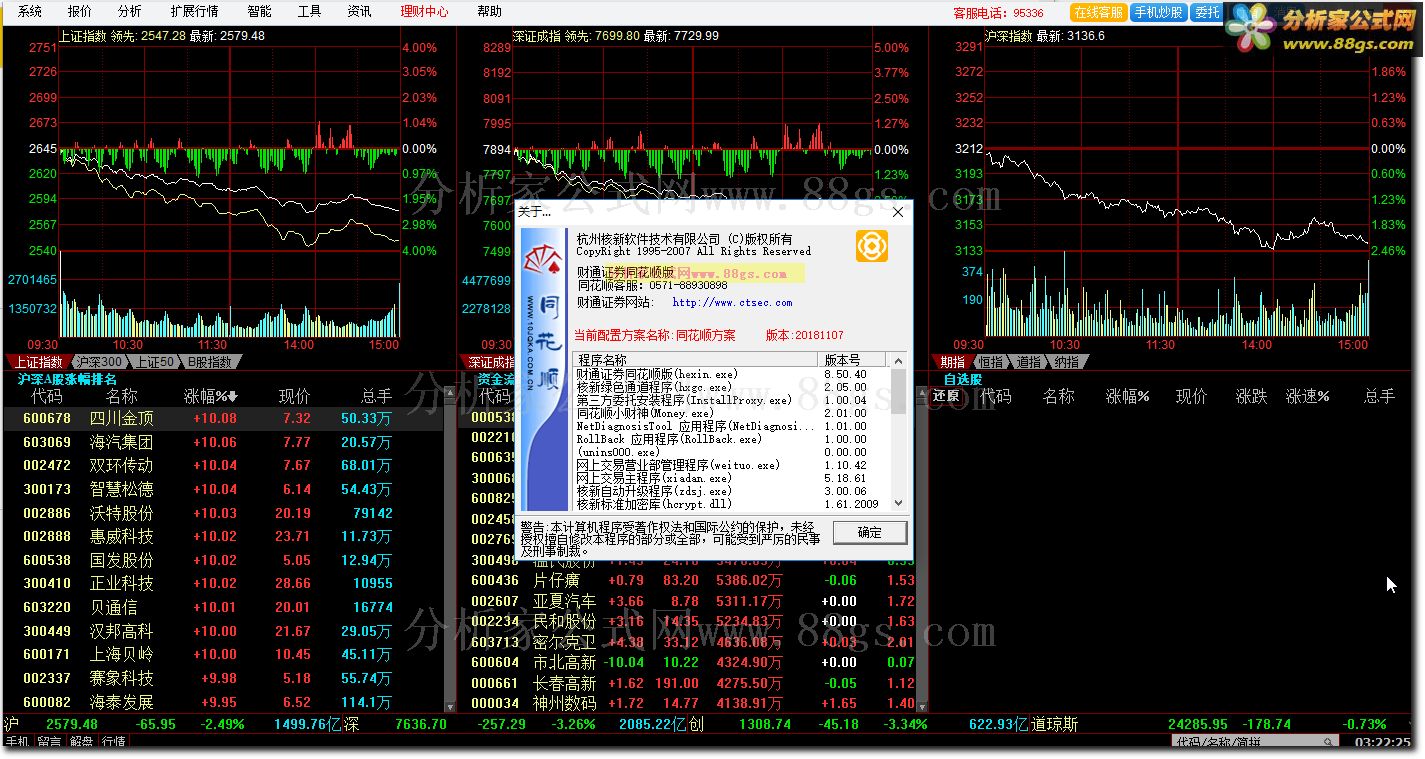Open the 智能 menu
The height and width of the screenshot is (759, 1425).
click(x=259, y=12)
